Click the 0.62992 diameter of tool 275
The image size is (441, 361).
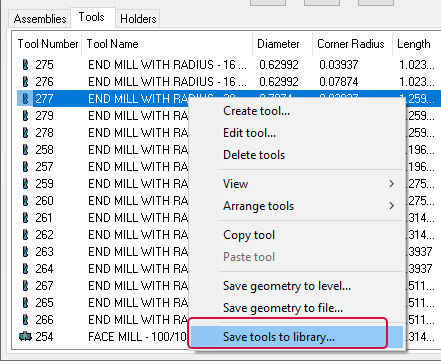(x=279, y=65)
